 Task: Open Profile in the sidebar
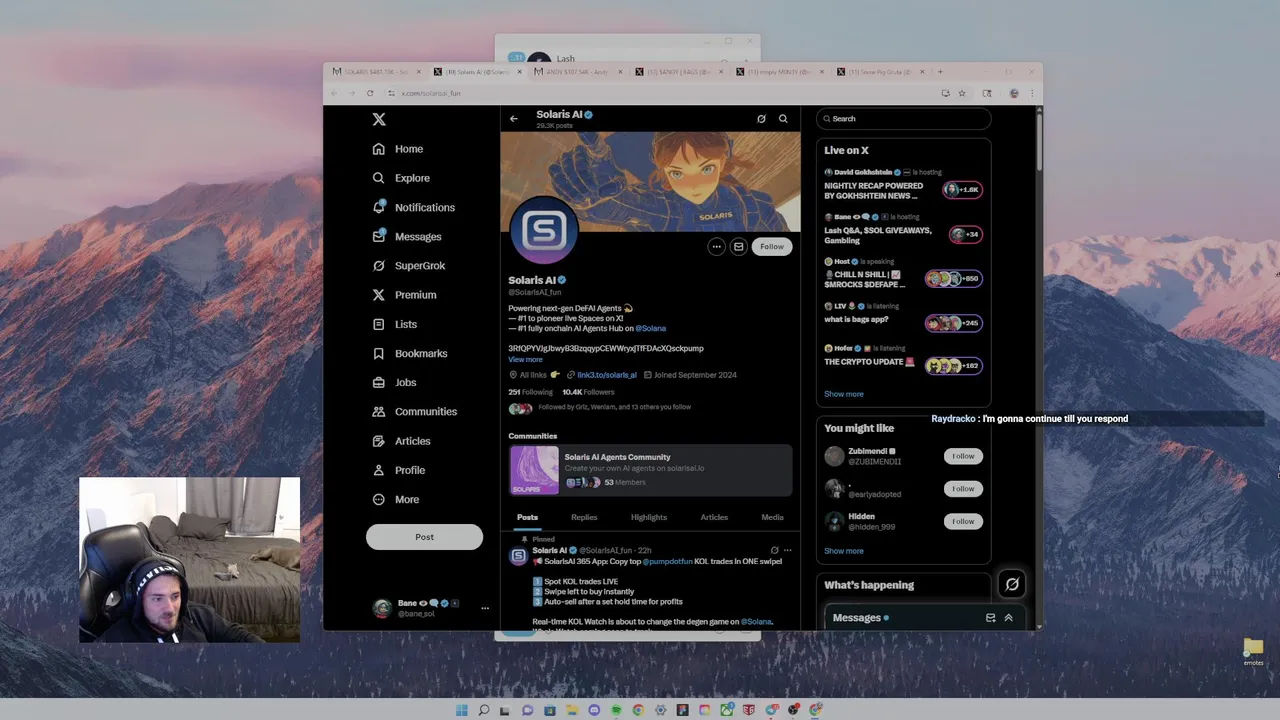point(398,470)
